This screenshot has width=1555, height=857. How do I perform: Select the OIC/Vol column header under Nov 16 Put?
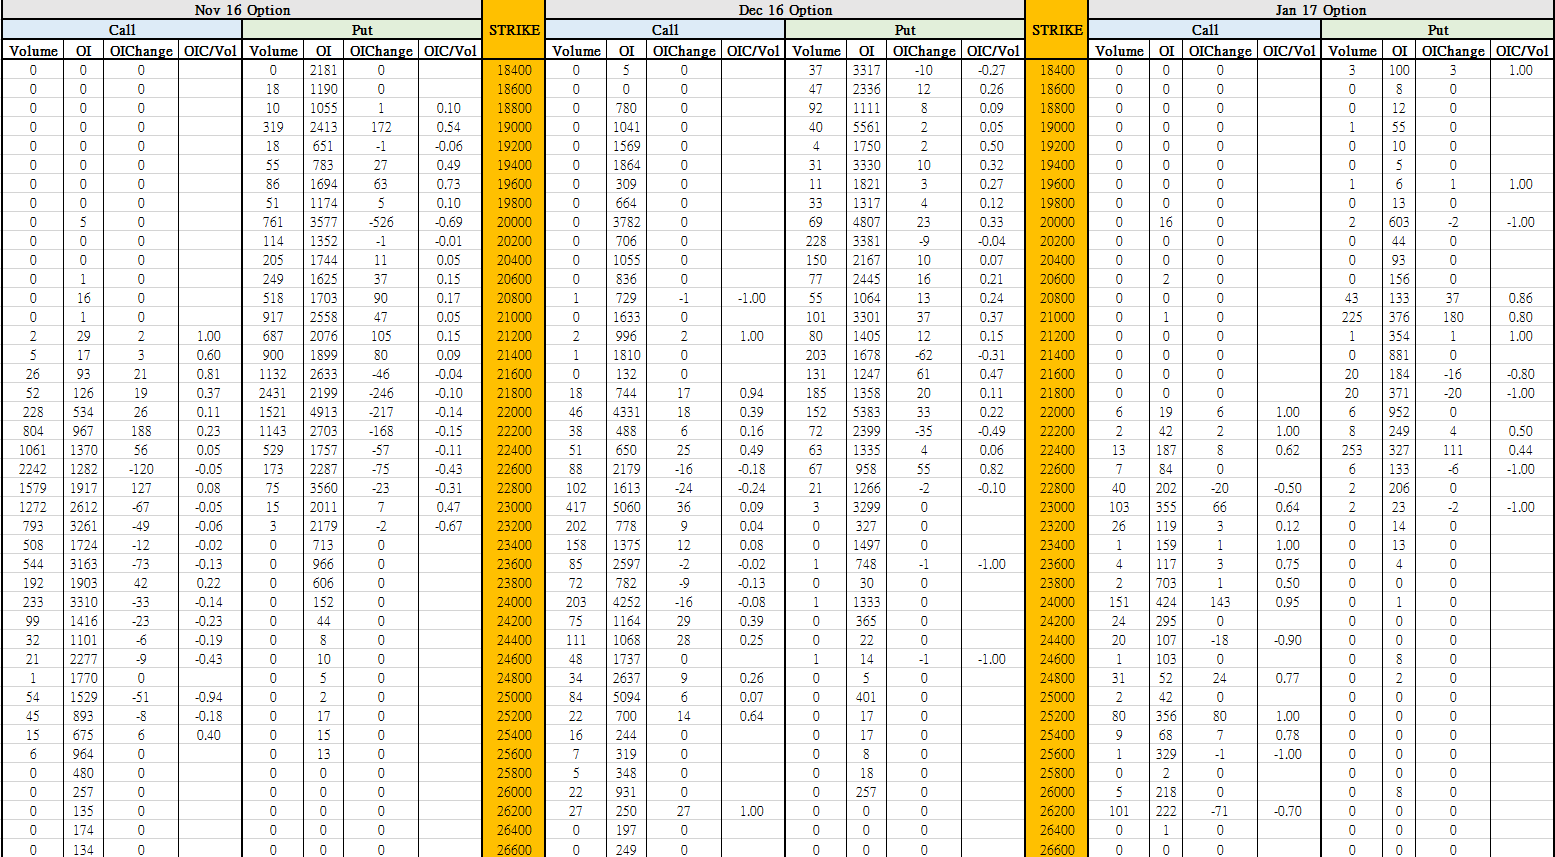tap(450, 51)
